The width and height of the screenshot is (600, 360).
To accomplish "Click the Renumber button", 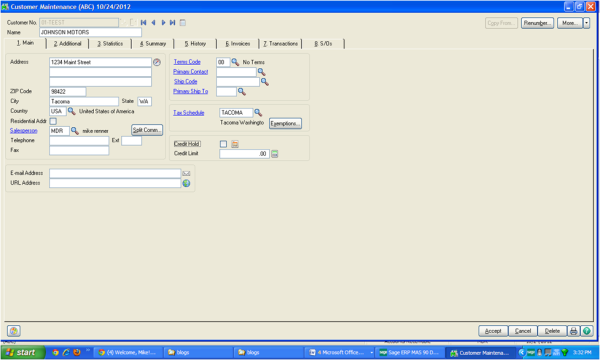I will tap(537, 23).
